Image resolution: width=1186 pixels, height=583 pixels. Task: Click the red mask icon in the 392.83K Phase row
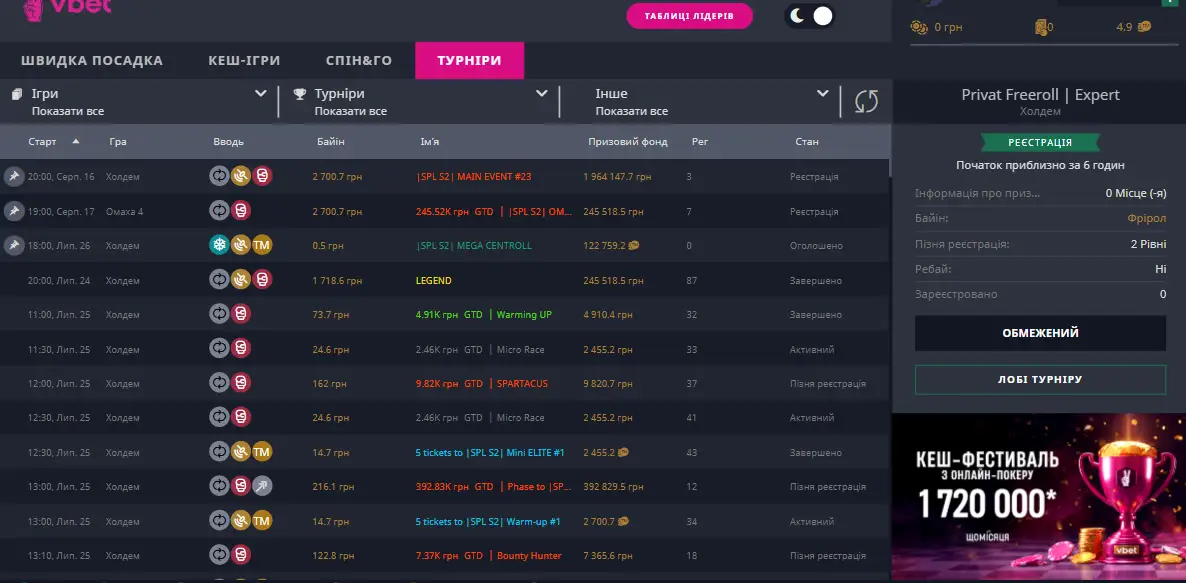tap(241, 485)
